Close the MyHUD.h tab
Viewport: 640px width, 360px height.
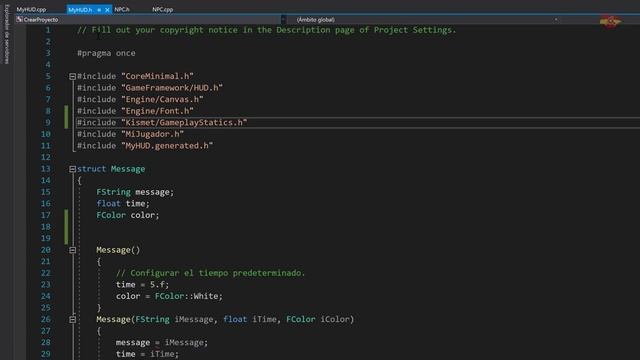(107, 10)
